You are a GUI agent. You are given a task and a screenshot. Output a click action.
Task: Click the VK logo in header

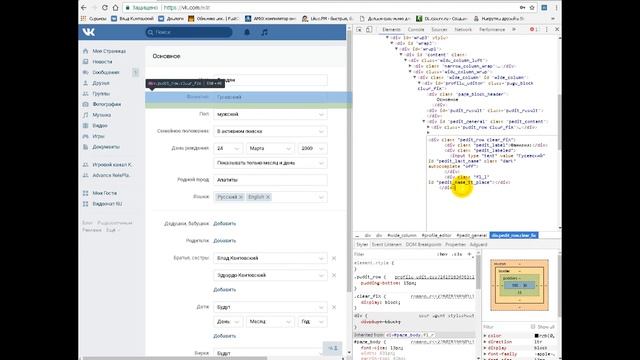pyautogui.click(x=89, y=32)
